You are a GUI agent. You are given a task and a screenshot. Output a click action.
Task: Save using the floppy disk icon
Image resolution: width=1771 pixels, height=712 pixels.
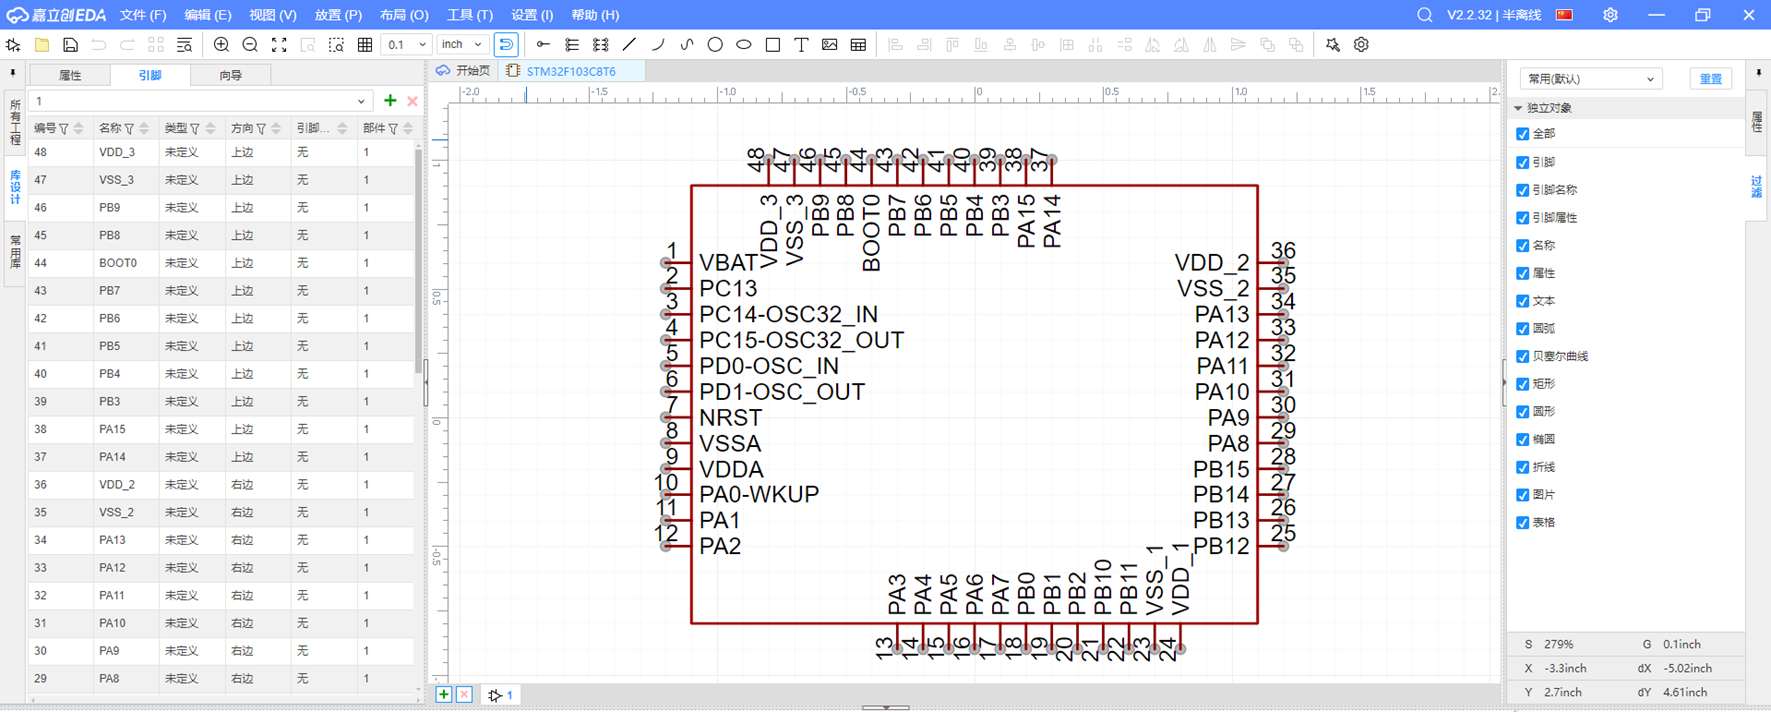(70, 45)
